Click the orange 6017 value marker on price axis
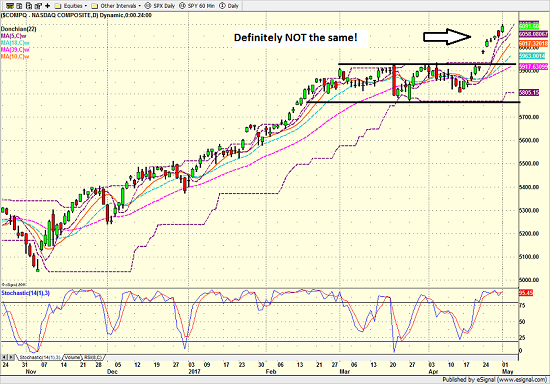550x384 pixels. [x=533, y=44]
